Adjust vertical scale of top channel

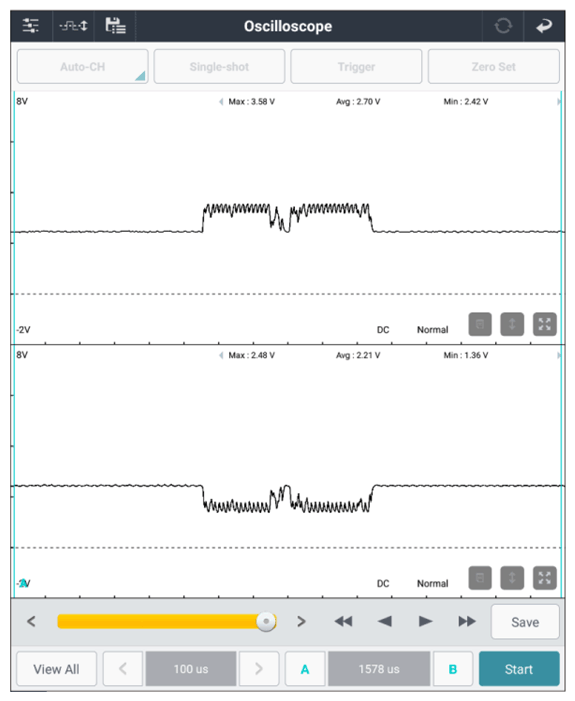point(512,324)
